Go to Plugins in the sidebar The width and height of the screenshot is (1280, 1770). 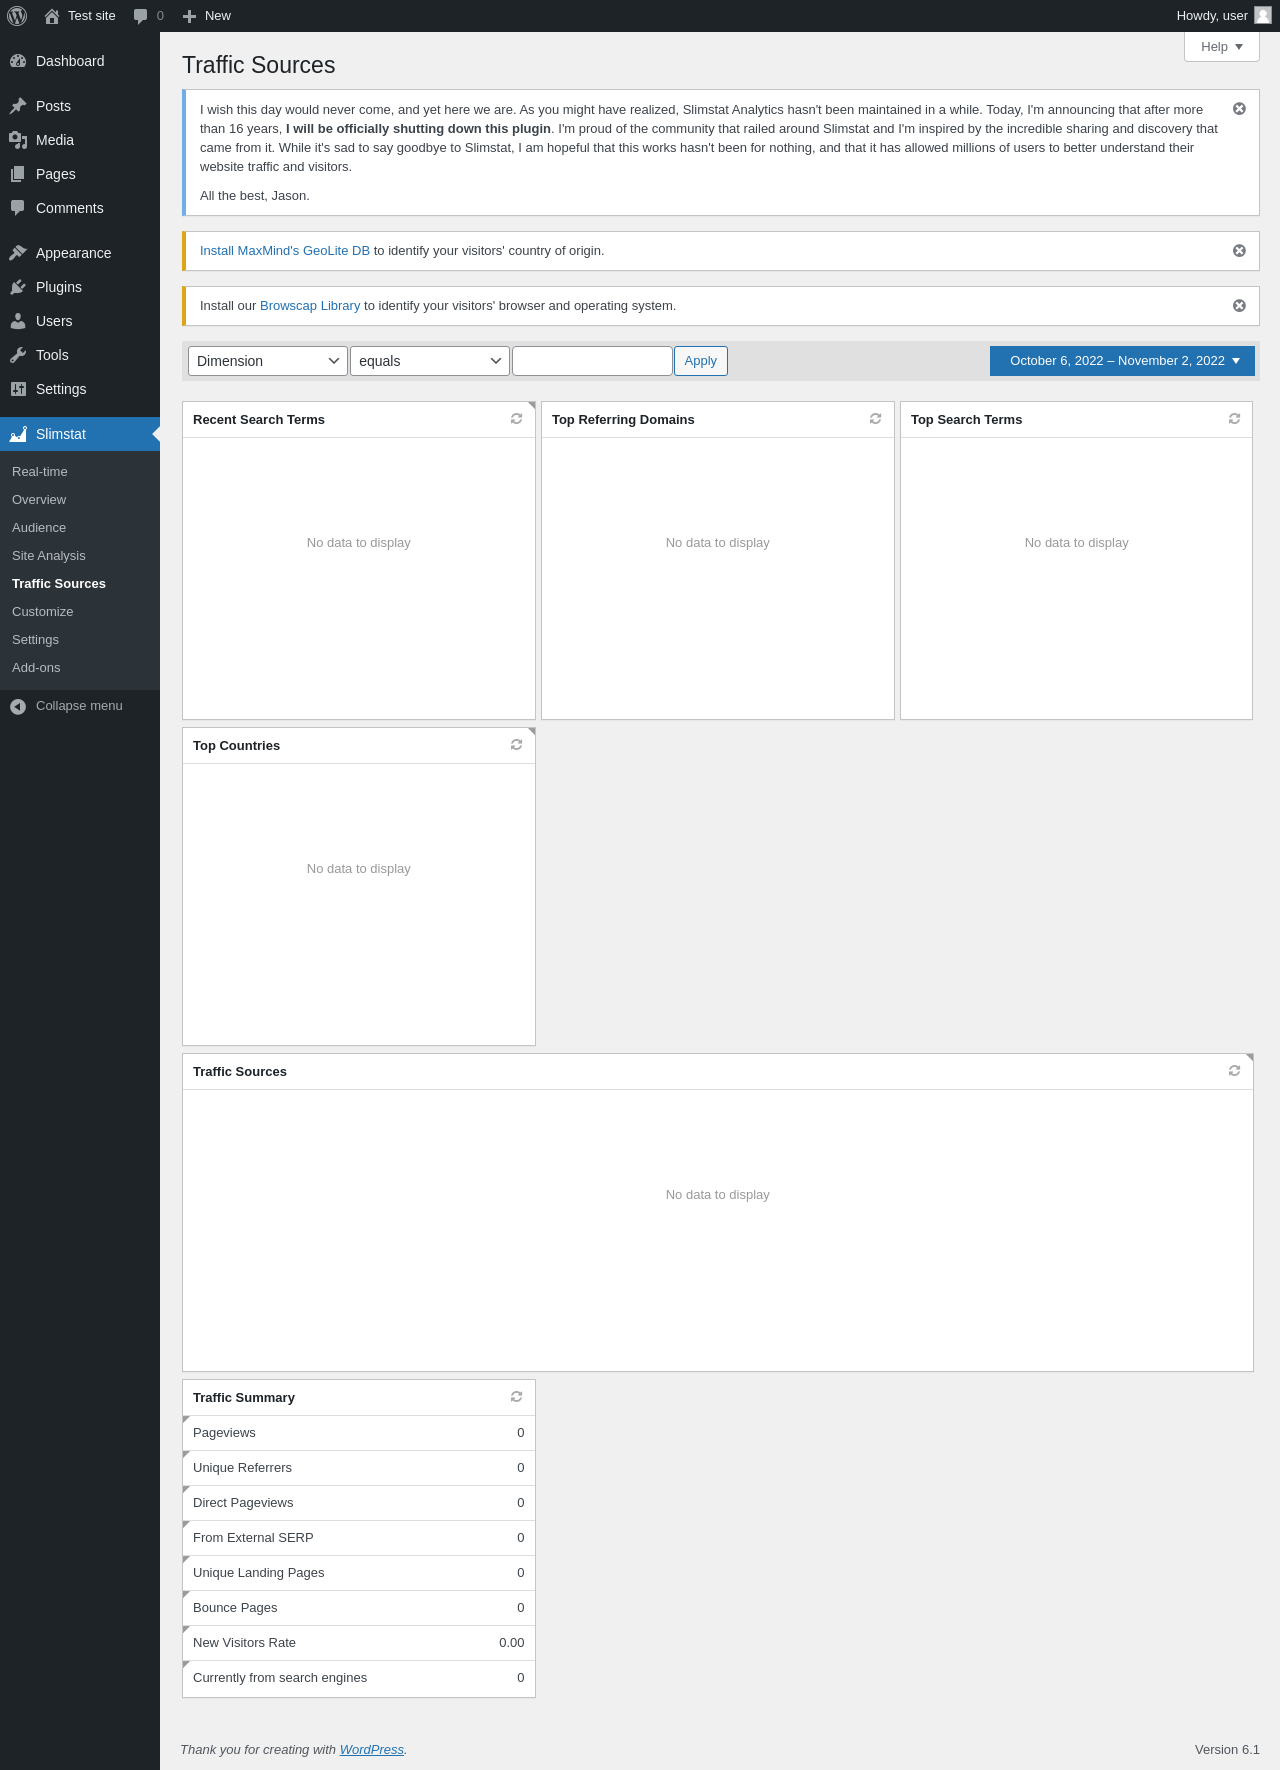(80, 287)
